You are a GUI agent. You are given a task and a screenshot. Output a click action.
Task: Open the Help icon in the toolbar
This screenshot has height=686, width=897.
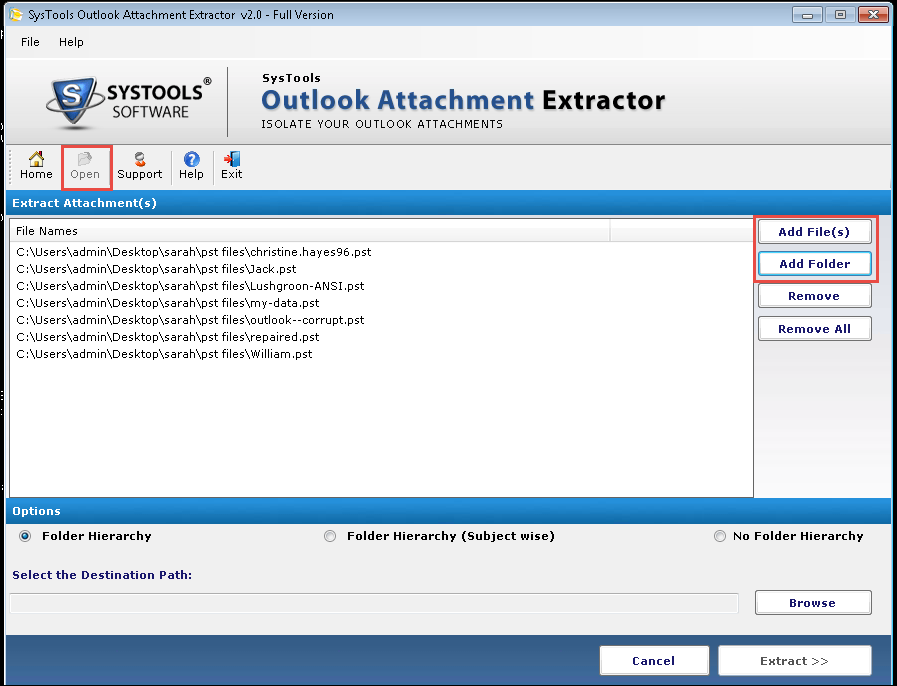pyautogui.click(x=190, y=165)
